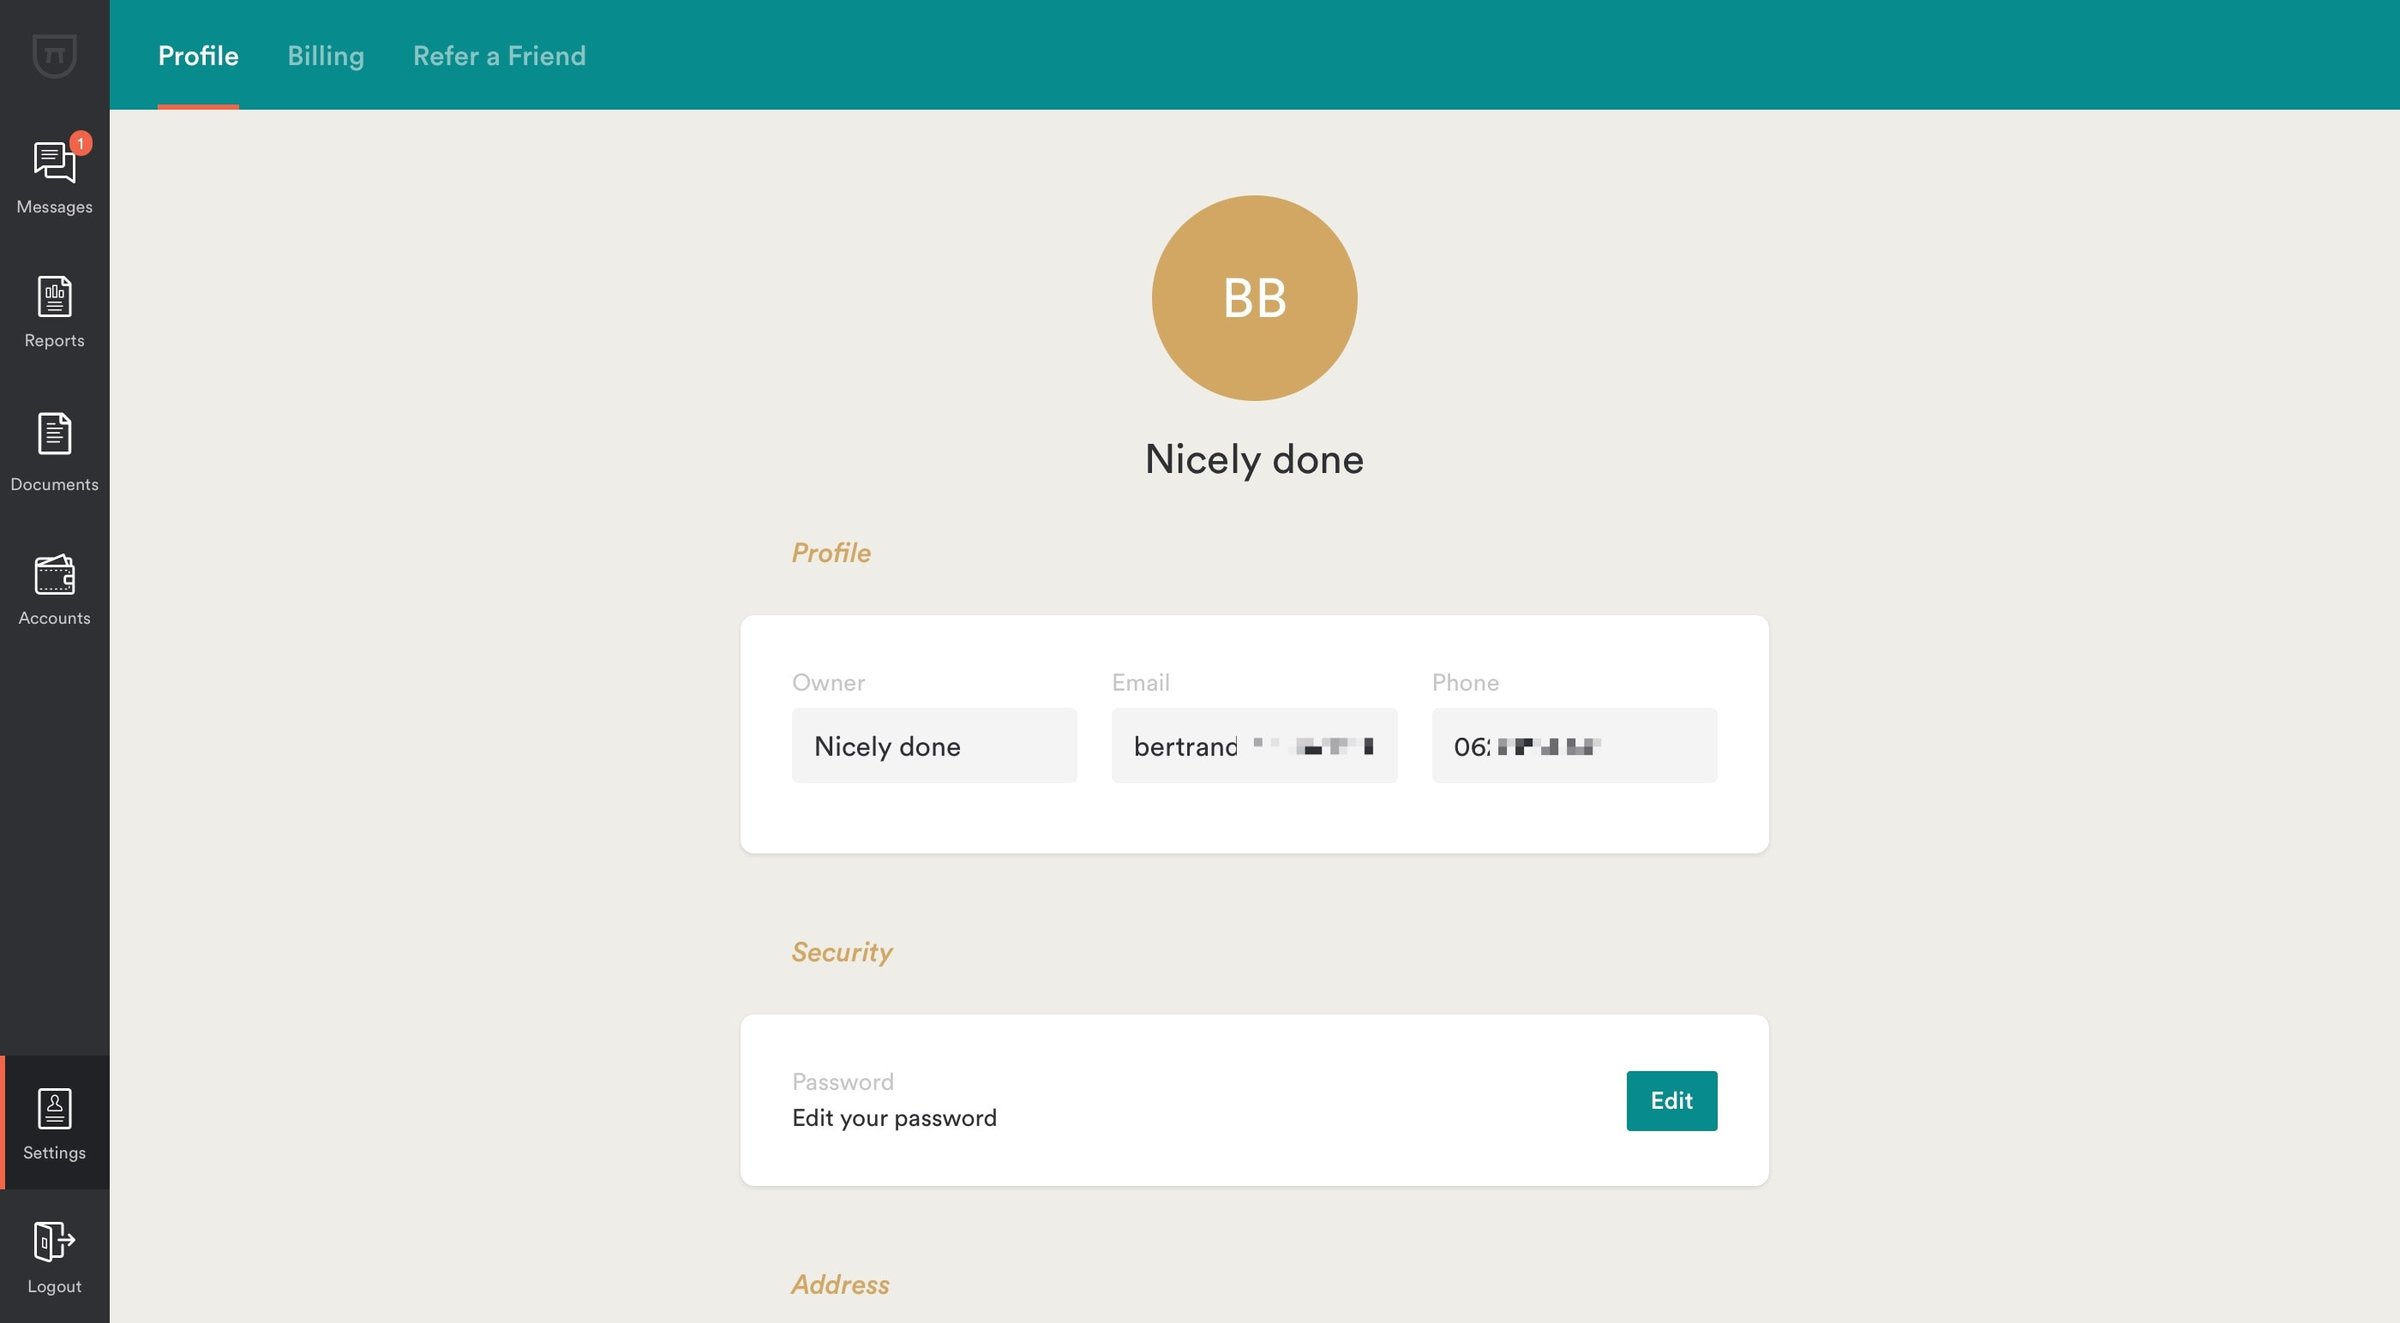
Task: Open the Reports section icon
Action: [54, 297]
